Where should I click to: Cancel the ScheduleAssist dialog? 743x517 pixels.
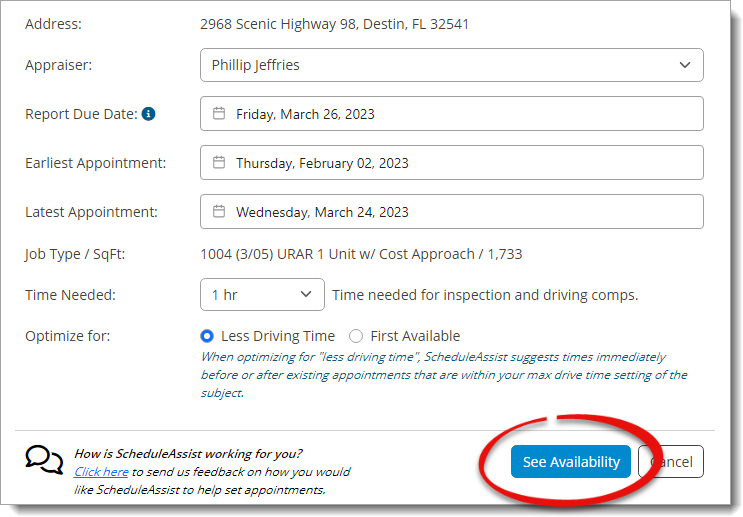[672, 462]
